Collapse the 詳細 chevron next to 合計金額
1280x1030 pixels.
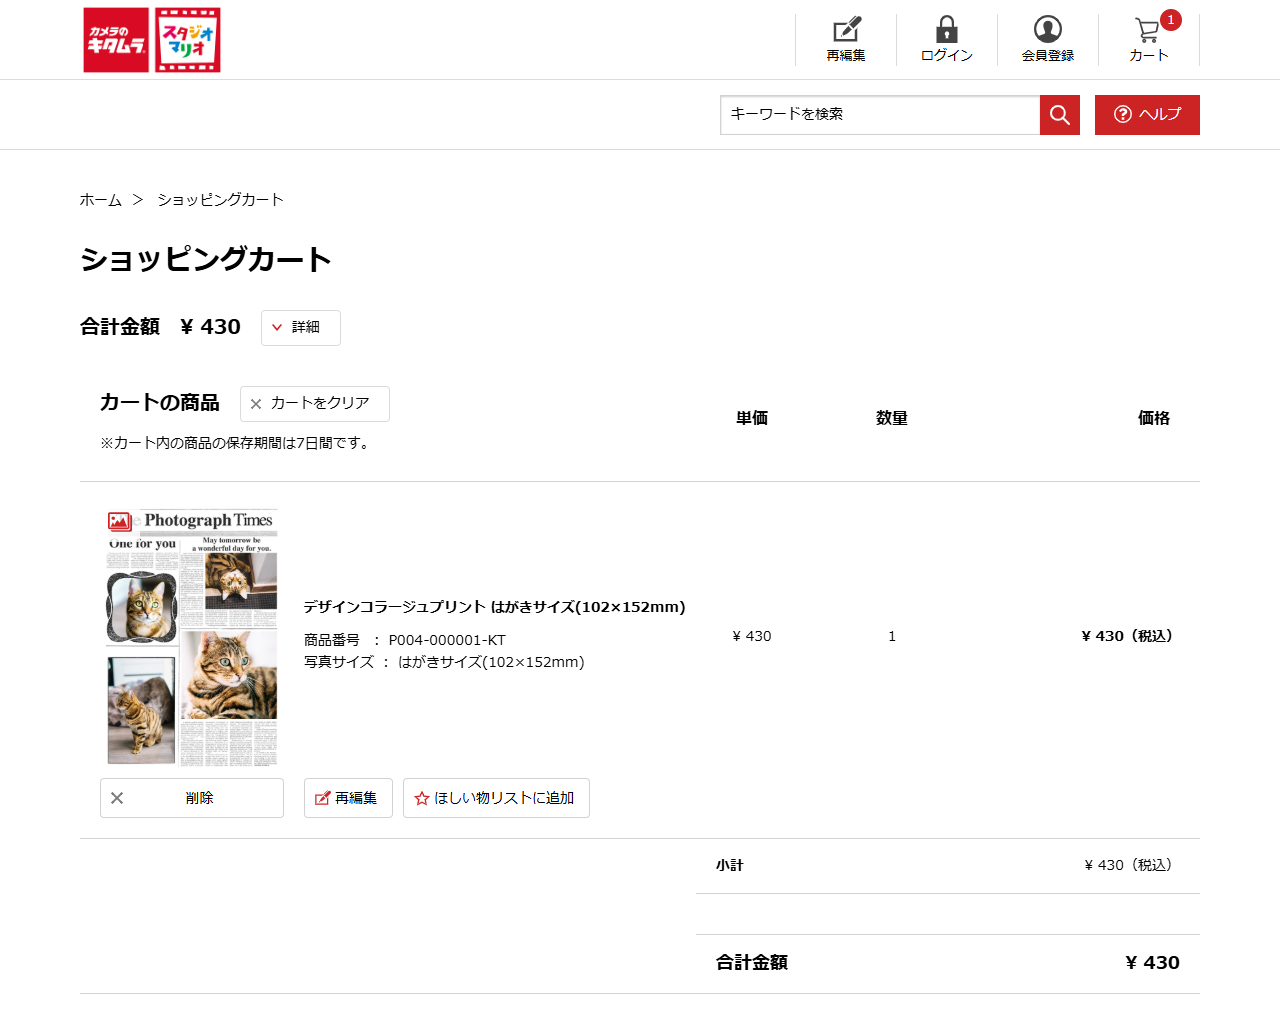pyautogui.click(x=278, y=327)
